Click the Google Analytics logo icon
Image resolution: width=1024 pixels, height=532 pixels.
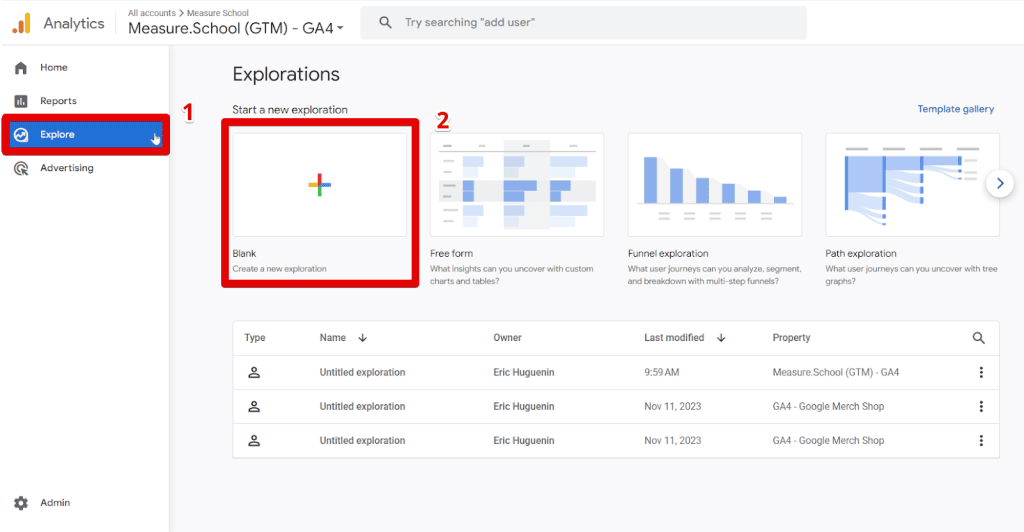pos(21,23)
